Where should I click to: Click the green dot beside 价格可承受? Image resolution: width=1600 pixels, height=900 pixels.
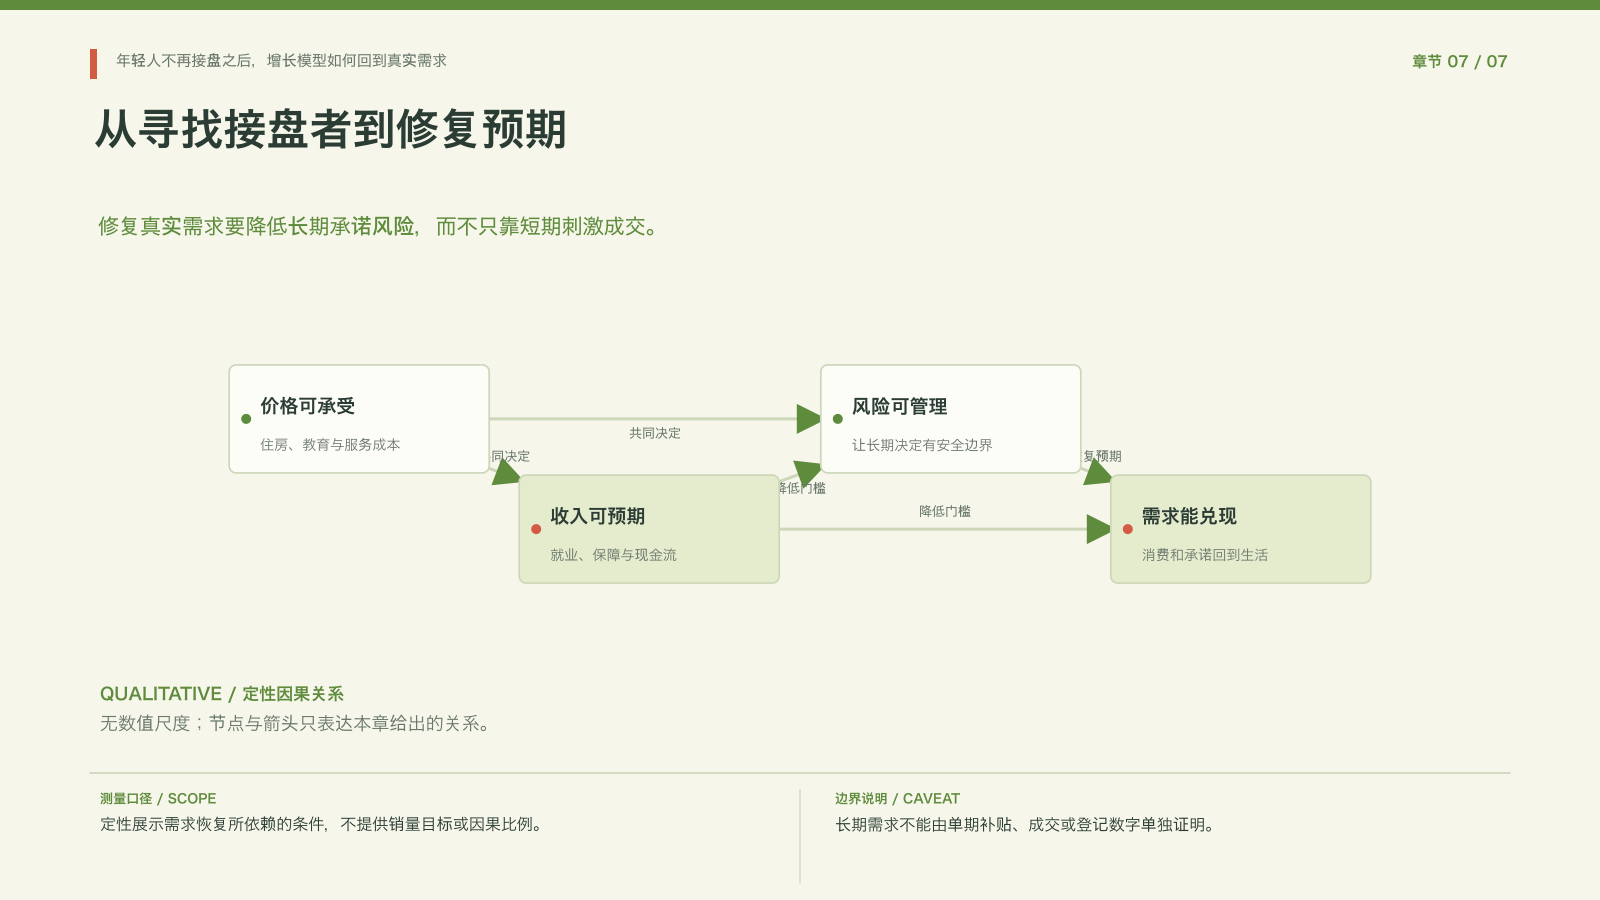coord(246,419)
